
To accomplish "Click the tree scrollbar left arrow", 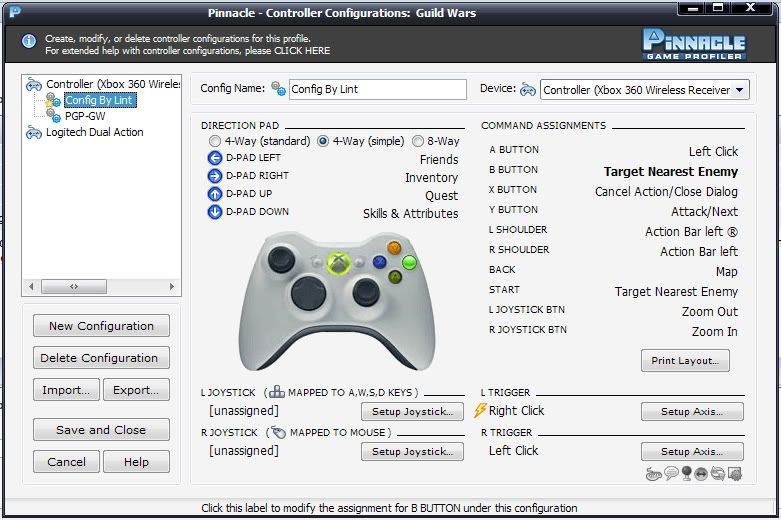I will (x=31, y=286).
